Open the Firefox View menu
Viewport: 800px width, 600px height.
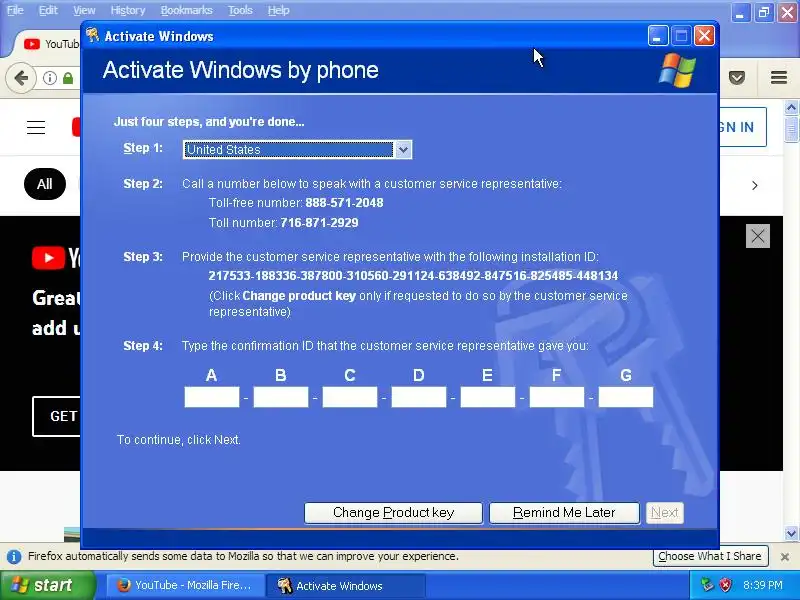tap(84, 10)
